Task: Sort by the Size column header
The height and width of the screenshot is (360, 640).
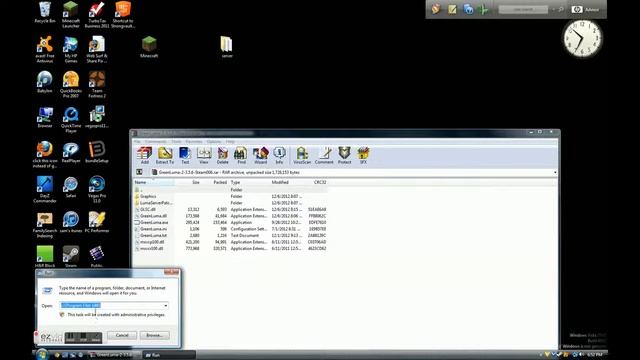Action: coord(188,182)
